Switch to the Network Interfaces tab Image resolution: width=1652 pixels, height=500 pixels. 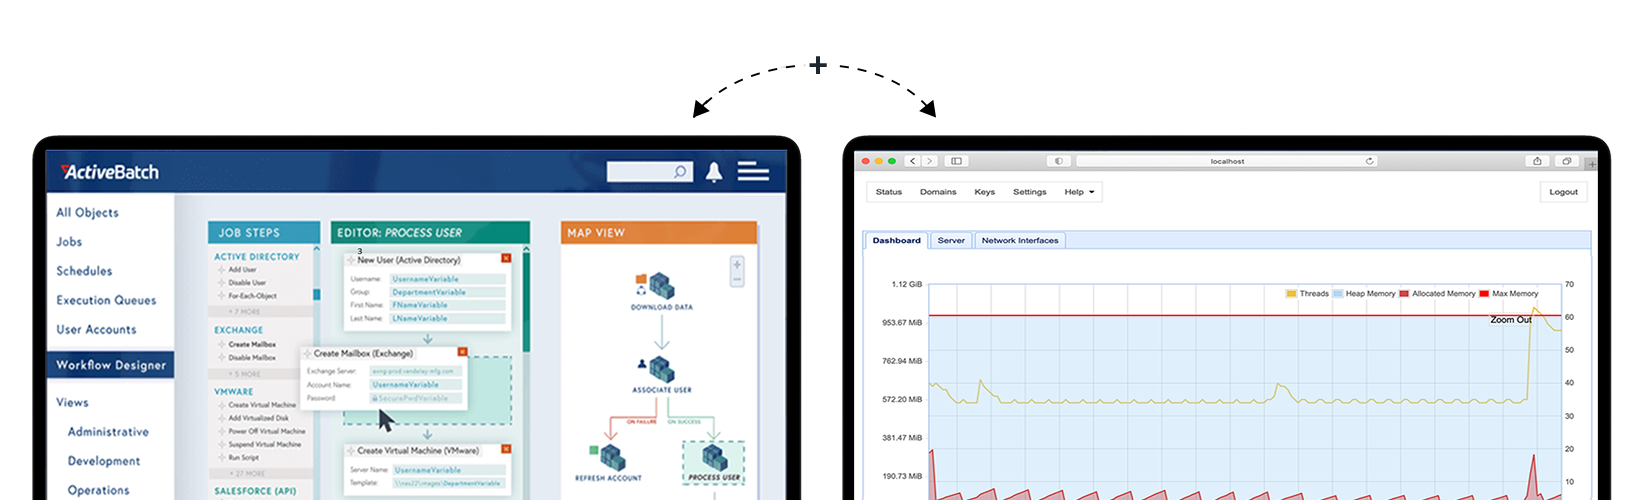click(1018, 241)
